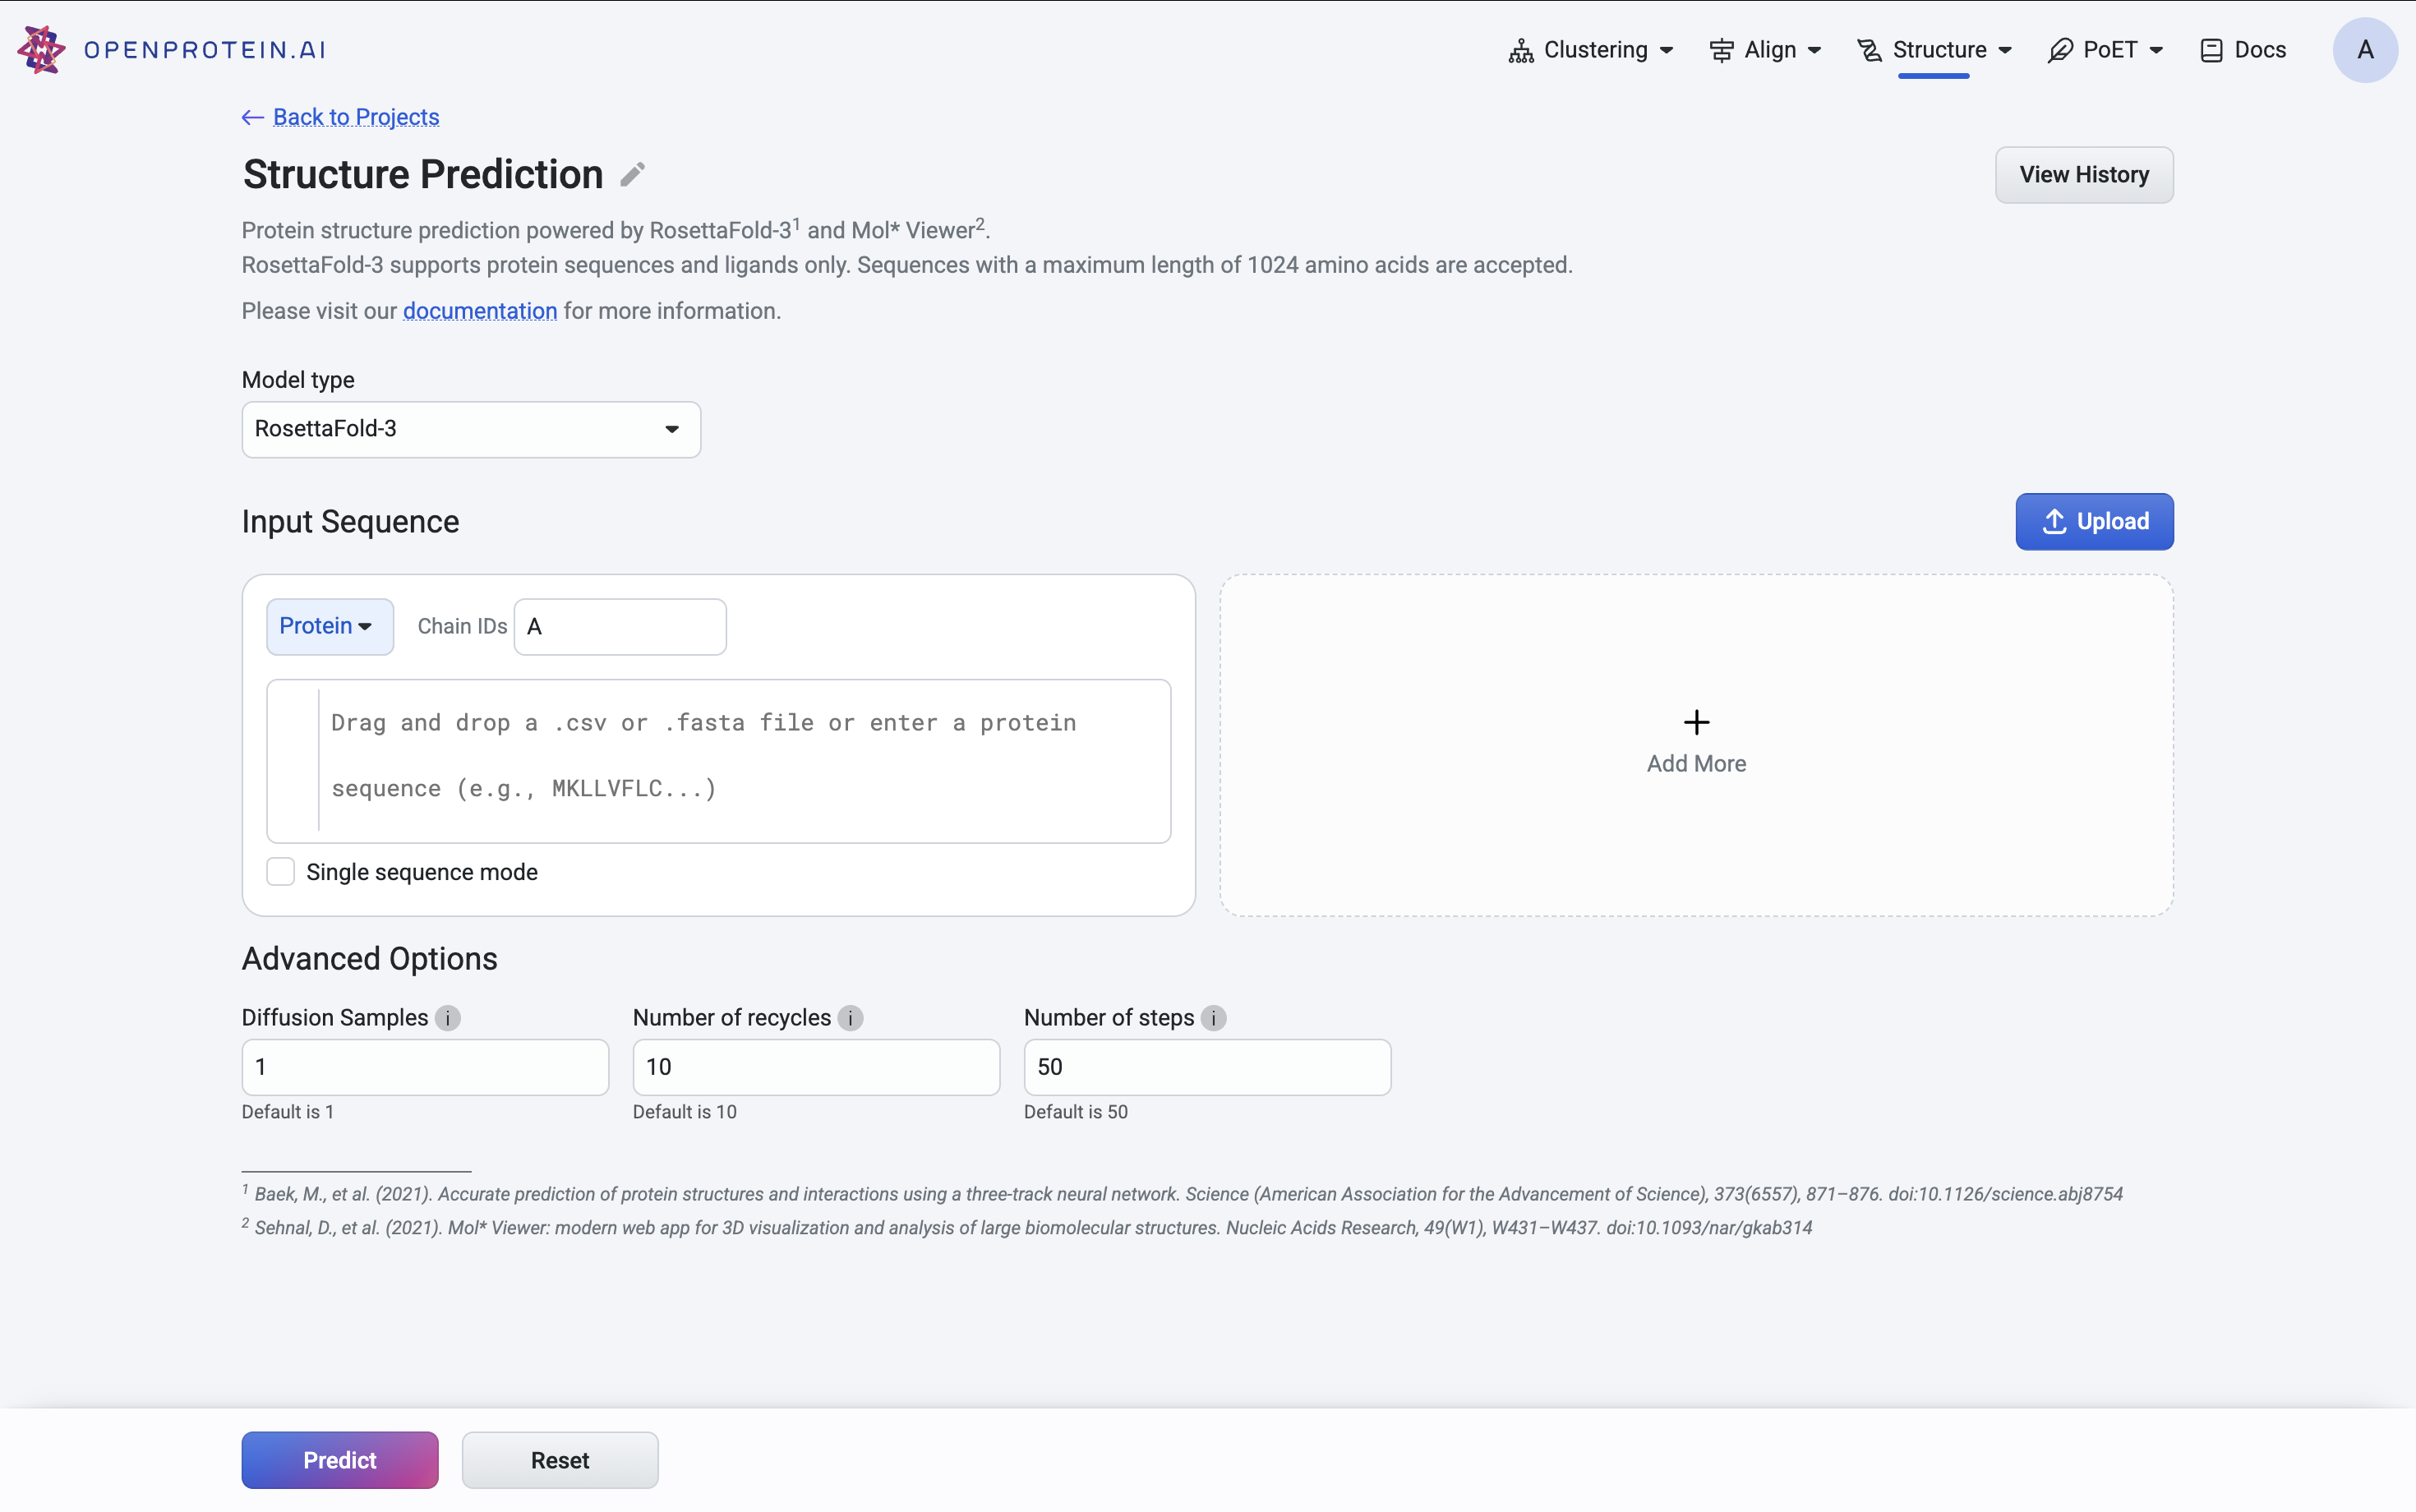The image size is (2416, 1512).
Task: Click the pencil edit icon beside title
Action: tap(632, 175)
